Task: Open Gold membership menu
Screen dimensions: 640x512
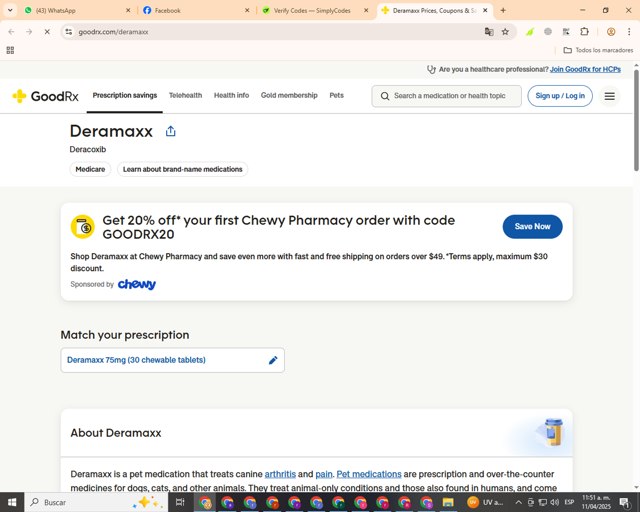Action: [x=289, y=96]
